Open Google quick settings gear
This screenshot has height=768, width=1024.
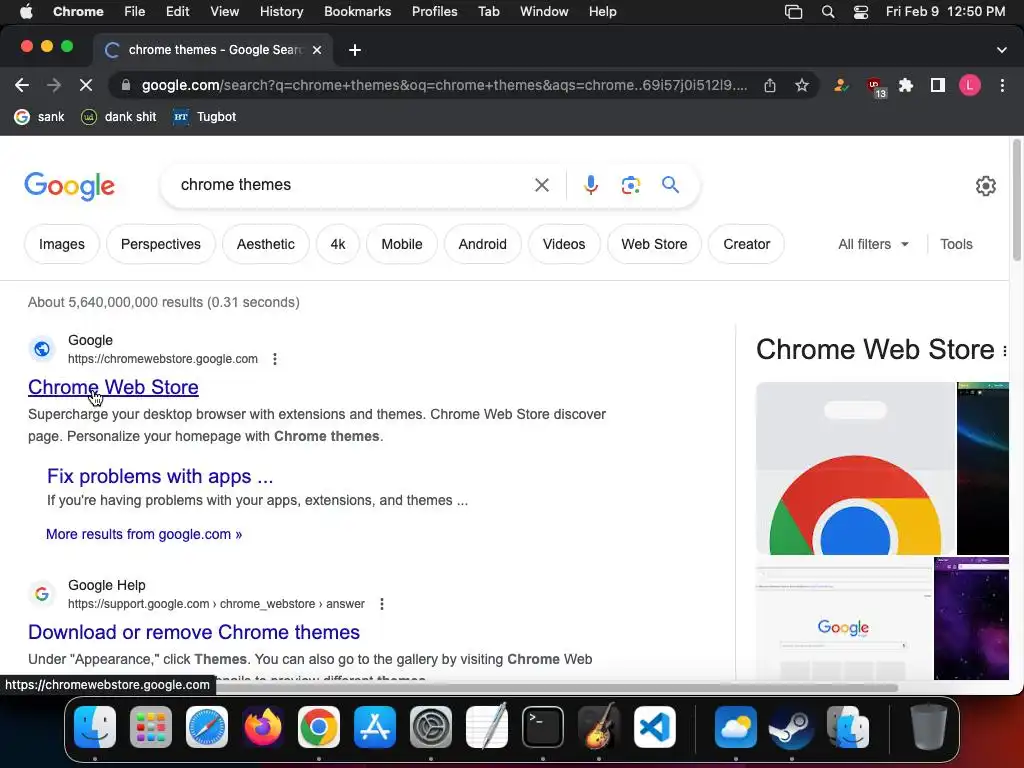point(985,186)
